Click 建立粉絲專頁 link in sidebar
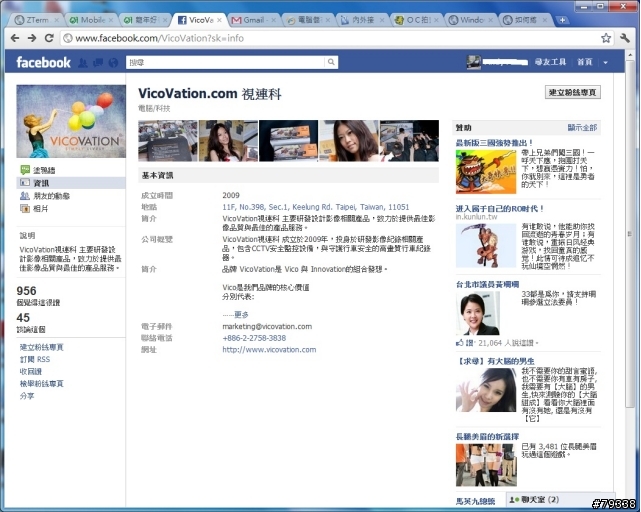Screen dimensions: 641x512 [x=41, y=347]
